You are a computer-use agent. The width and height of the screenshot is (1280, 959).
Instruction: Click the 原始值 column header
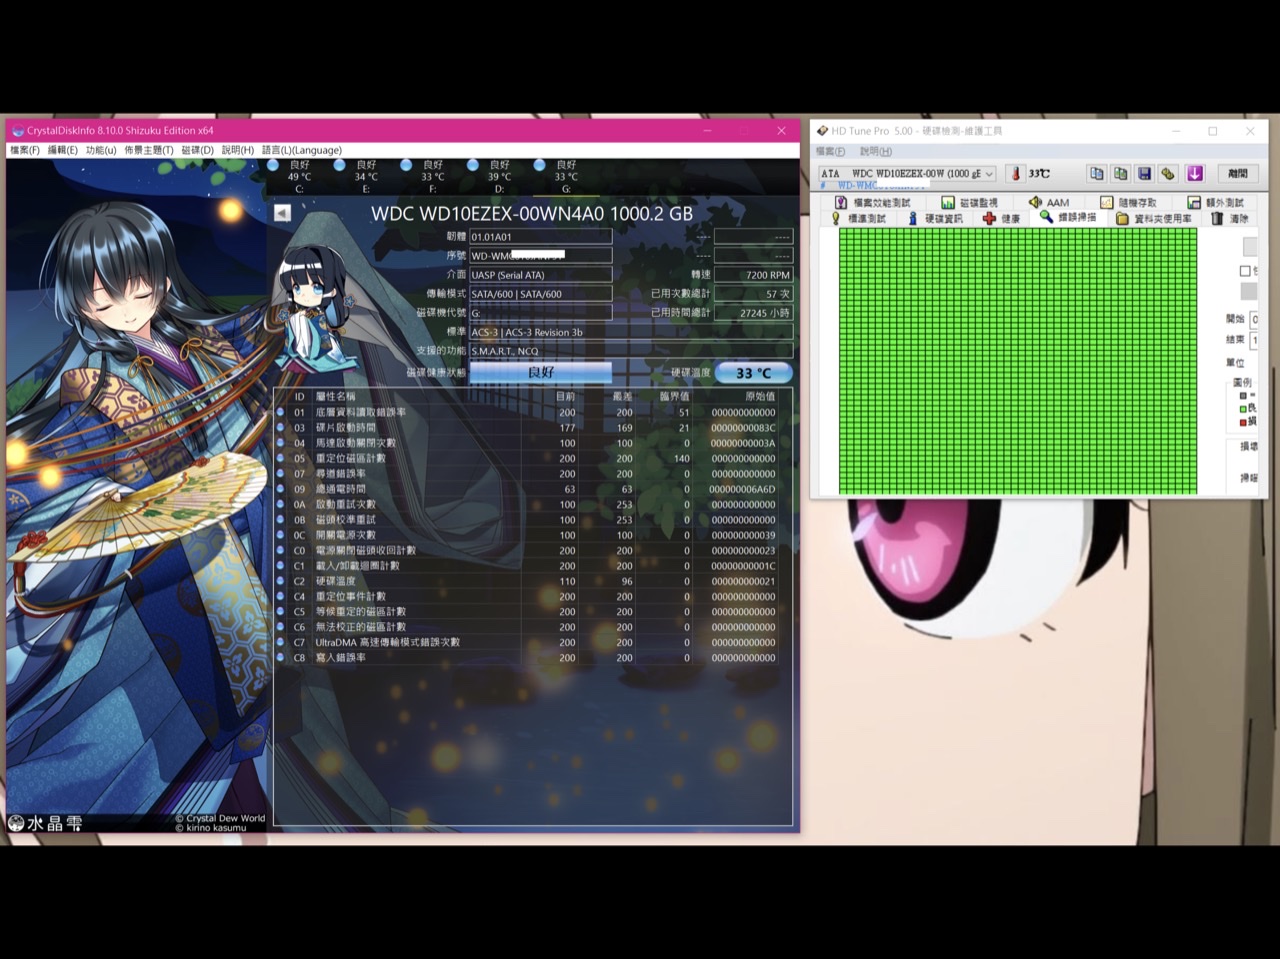759,396
